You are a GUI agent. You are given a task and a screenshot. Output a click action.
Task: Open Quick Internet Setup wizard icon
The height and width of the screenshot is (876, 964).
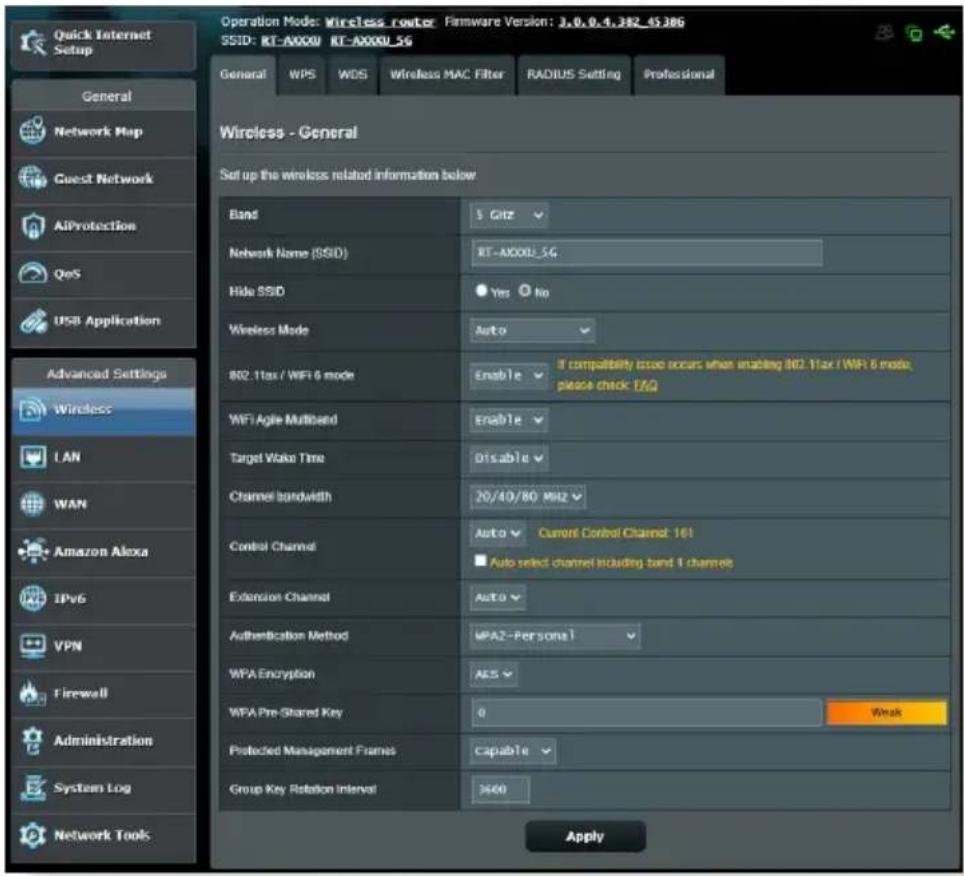pyautogui.click(x=33, y=42)
